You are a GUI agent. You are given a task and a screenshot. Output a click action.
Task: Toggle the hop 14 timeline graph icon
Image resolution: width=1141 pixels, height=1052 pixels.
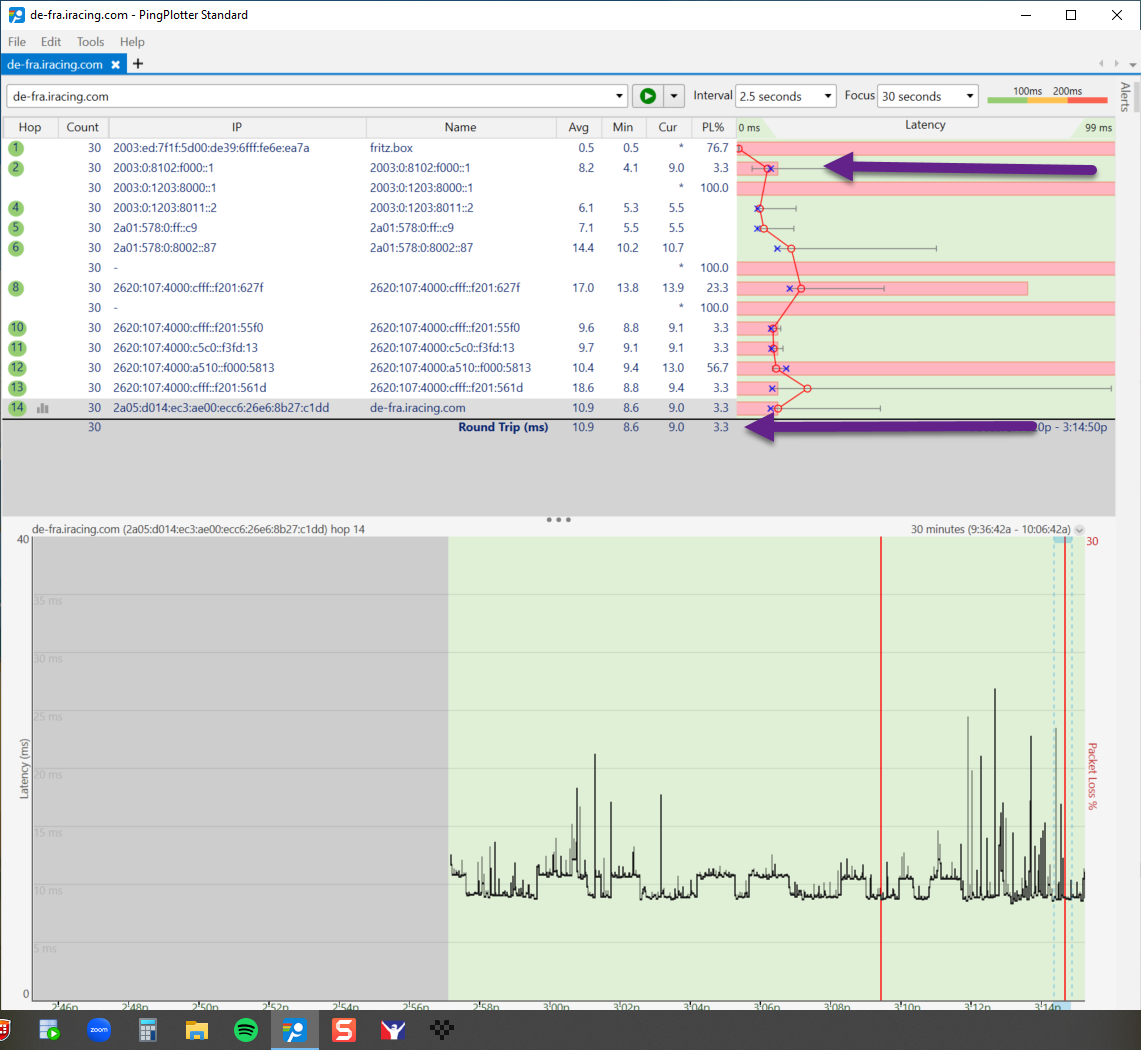(43, 408)
